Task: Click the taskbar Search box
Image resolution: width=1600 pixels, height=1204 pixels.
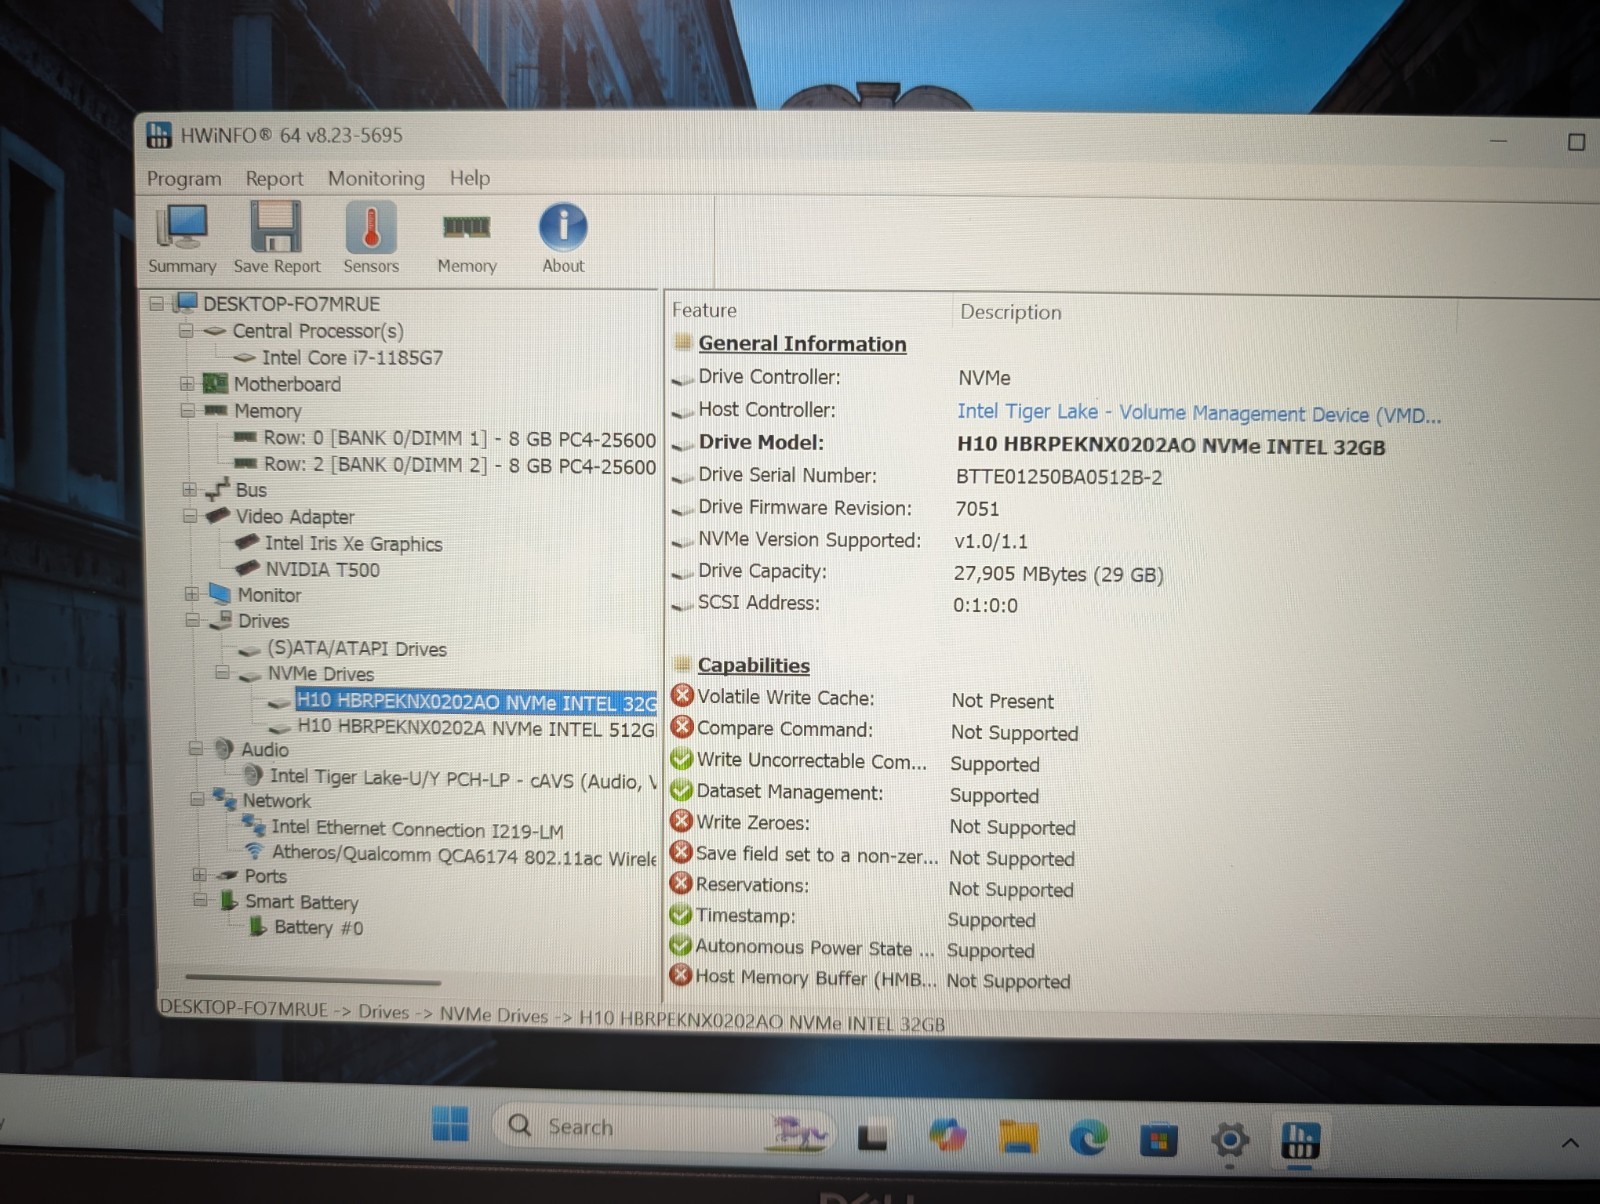Action: click(664, 1128)
